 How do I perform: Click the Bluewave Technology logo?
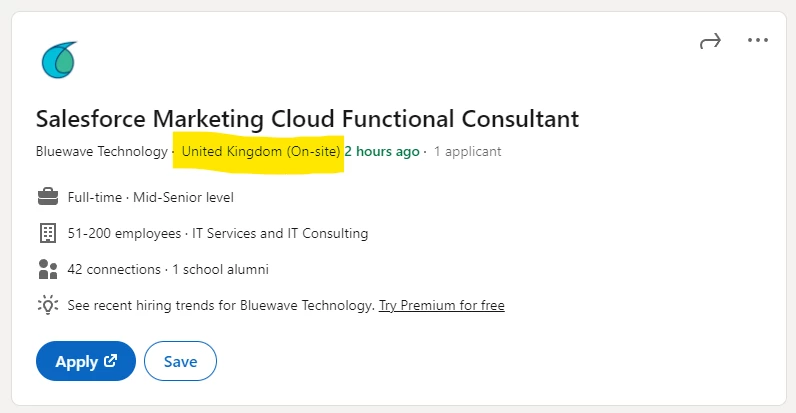pyautogui.click(x=59, y=60)
